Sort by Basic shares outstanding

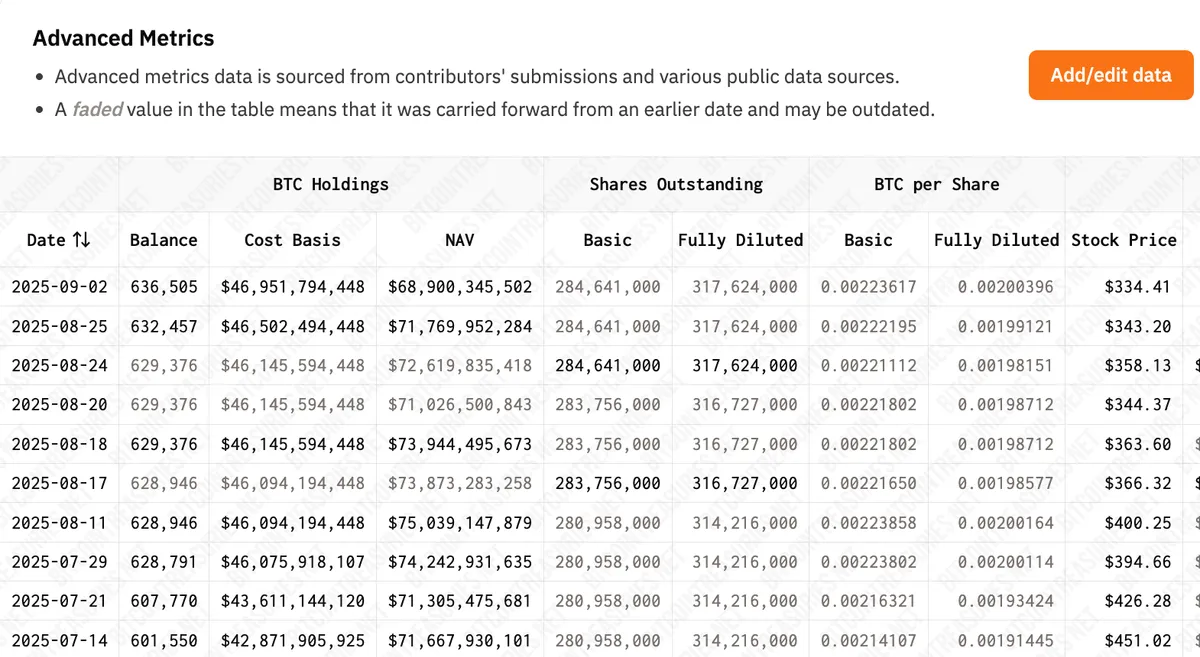pyautogui.click(x=605, y=240)
